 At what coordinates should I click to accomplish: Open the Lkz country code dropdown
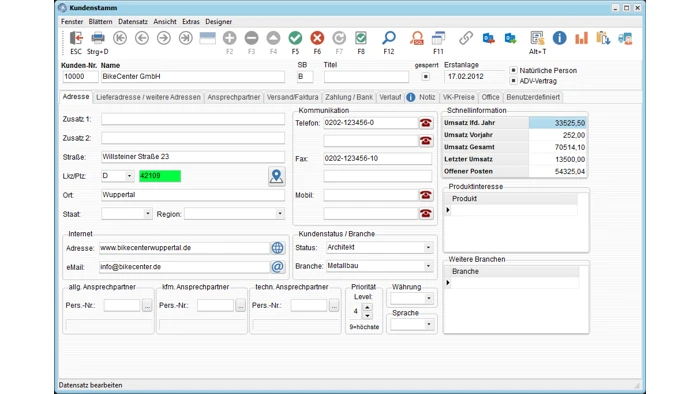click(129, 176)
